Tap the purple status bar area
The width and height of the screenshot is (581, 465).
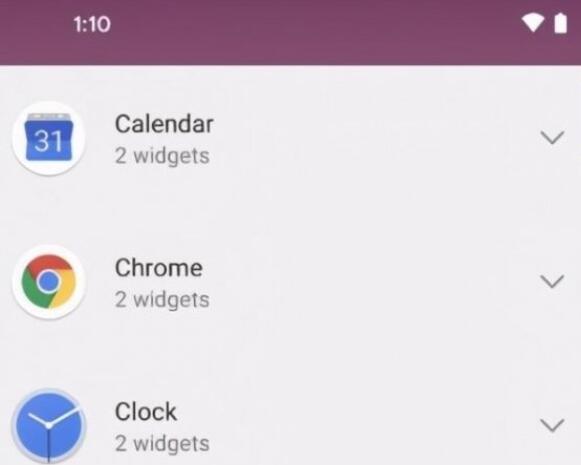click(x=290, y=33)
